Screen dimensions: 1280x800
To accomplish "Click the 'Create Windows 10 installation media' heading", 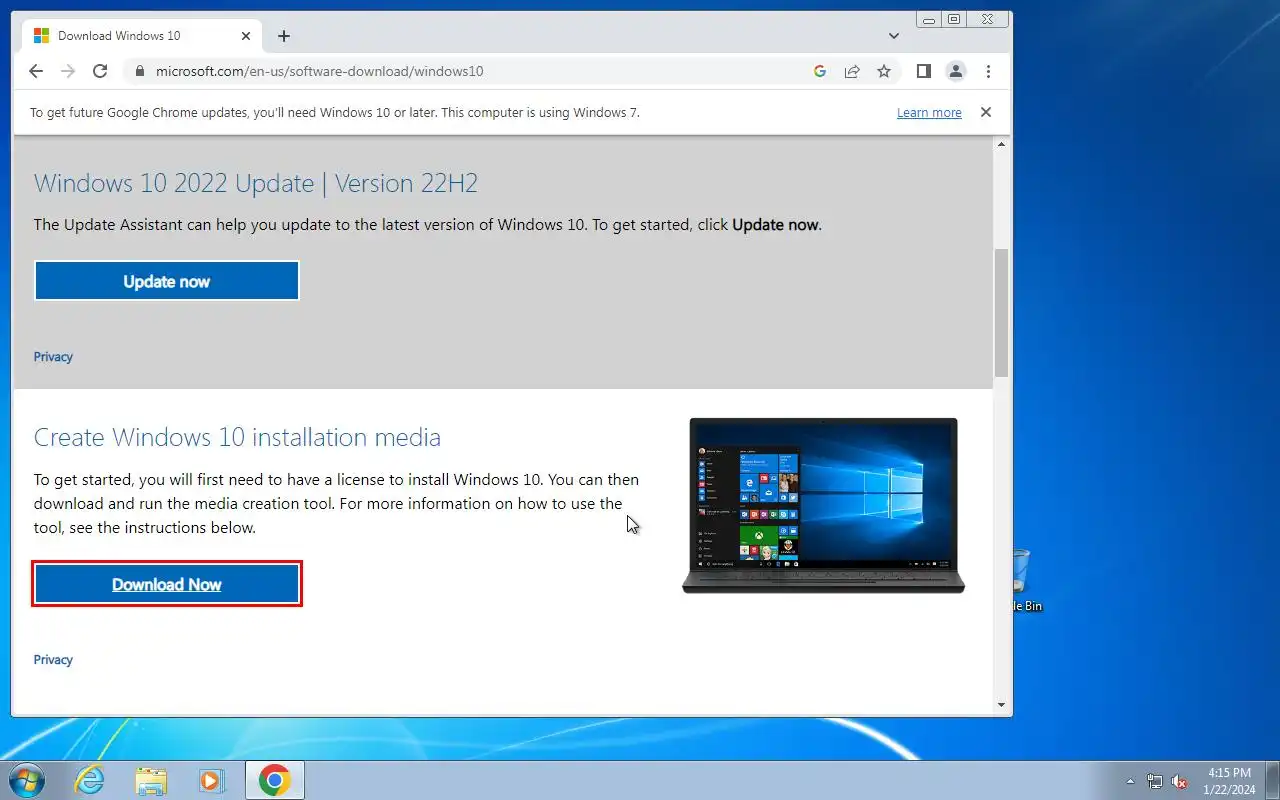I will [x=237, y=437].
